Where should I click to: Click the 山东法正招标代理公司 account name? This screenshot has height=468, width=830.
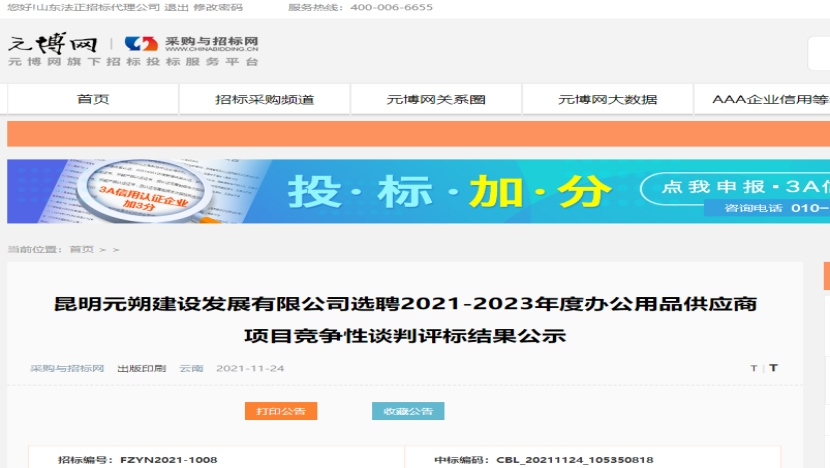(97, 7)
